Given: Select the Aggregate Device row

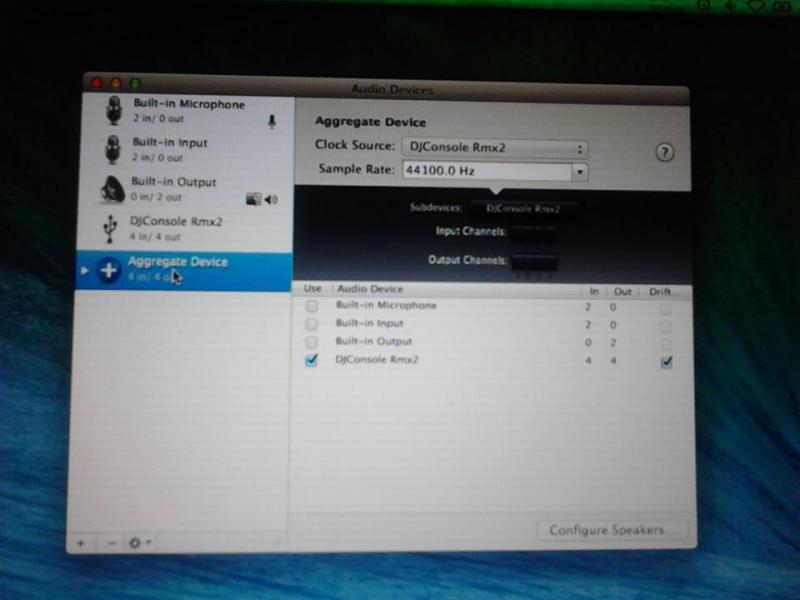Looking at the screenshot, I should point(184,271).
